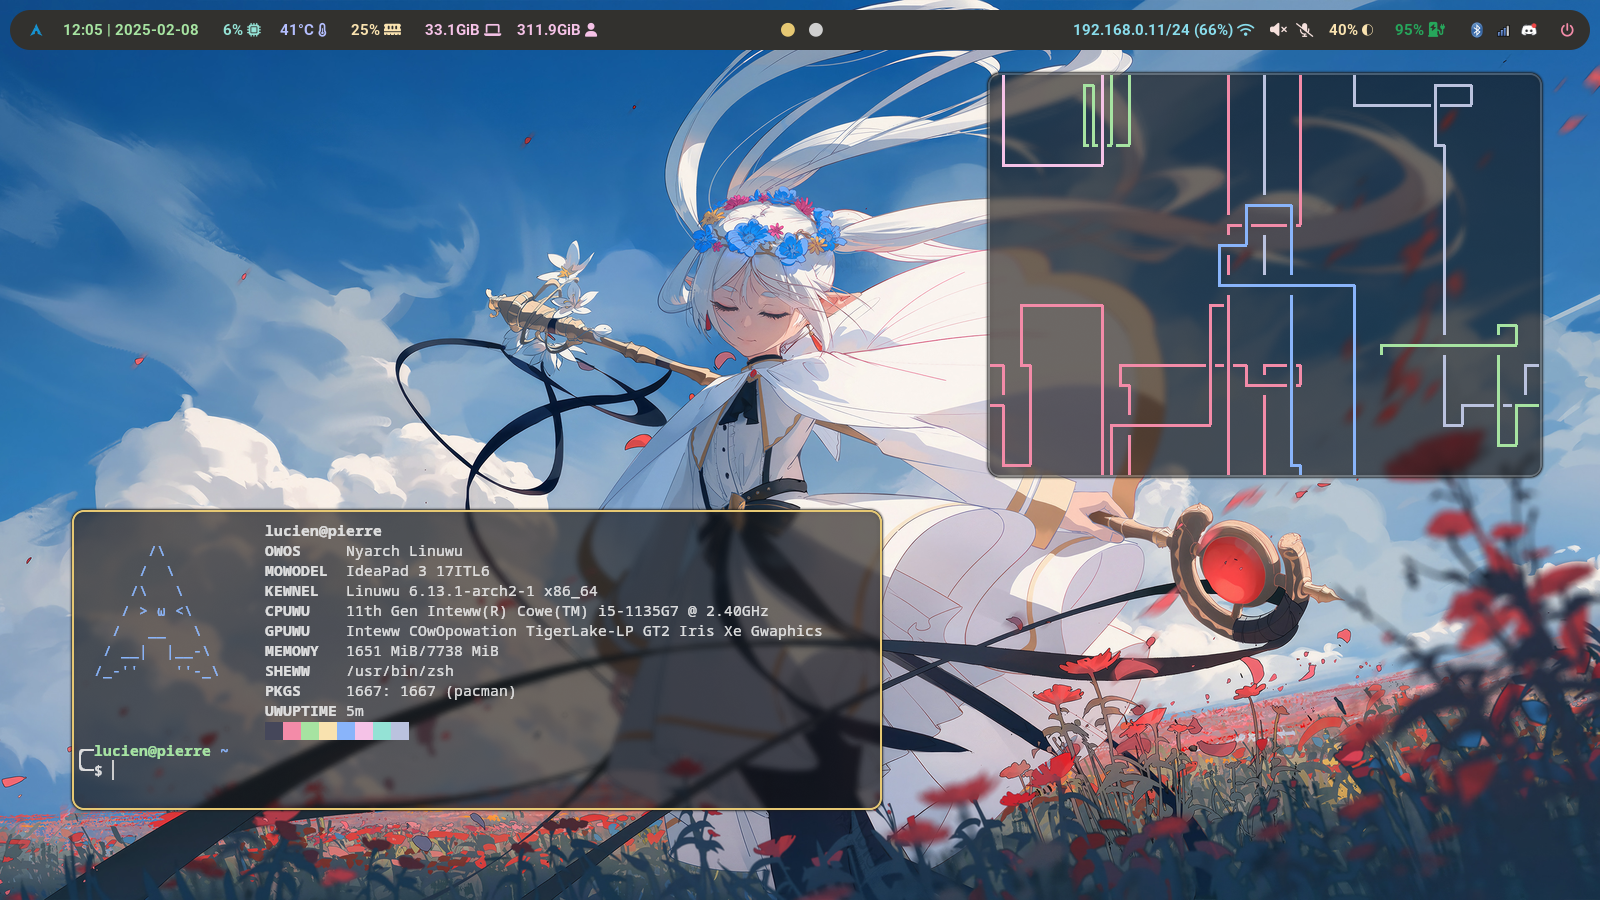Image resolution: width=1600 pixels, height=900 pixels.
Task: Click the blue color block in terminal palette
Action: tap(346, 731)
